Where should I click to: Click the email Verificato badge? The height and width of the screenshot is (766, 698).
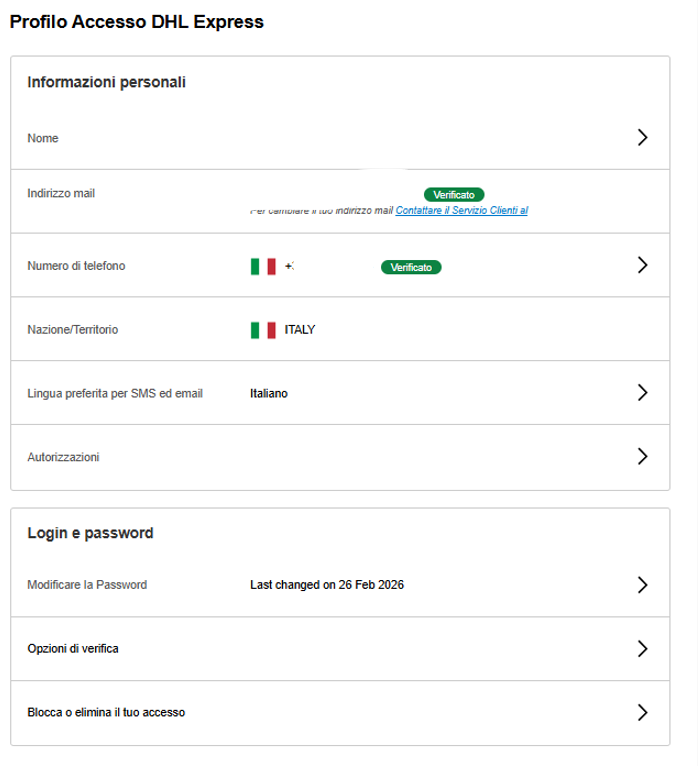(x=454, y=195)
